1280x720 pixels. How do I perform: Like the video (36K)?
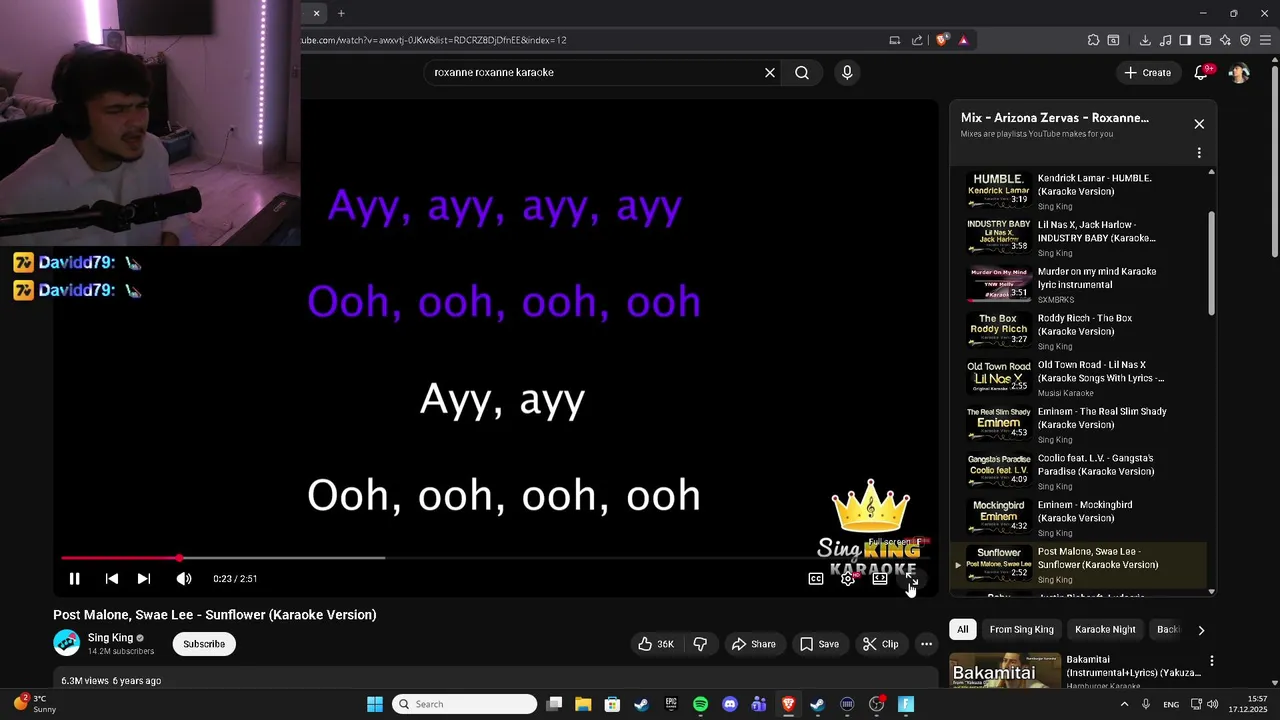pos(656,644)
